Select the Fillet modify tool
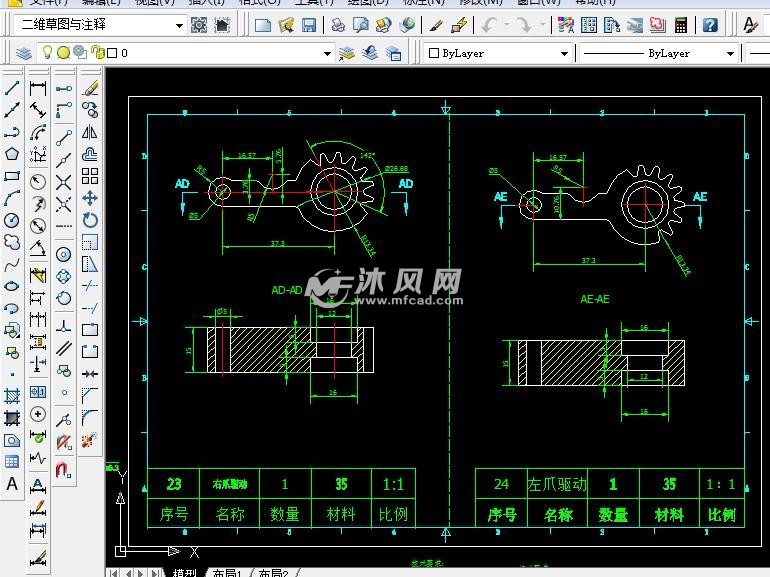This screenshot has height=577, width=770. (90, 417)
